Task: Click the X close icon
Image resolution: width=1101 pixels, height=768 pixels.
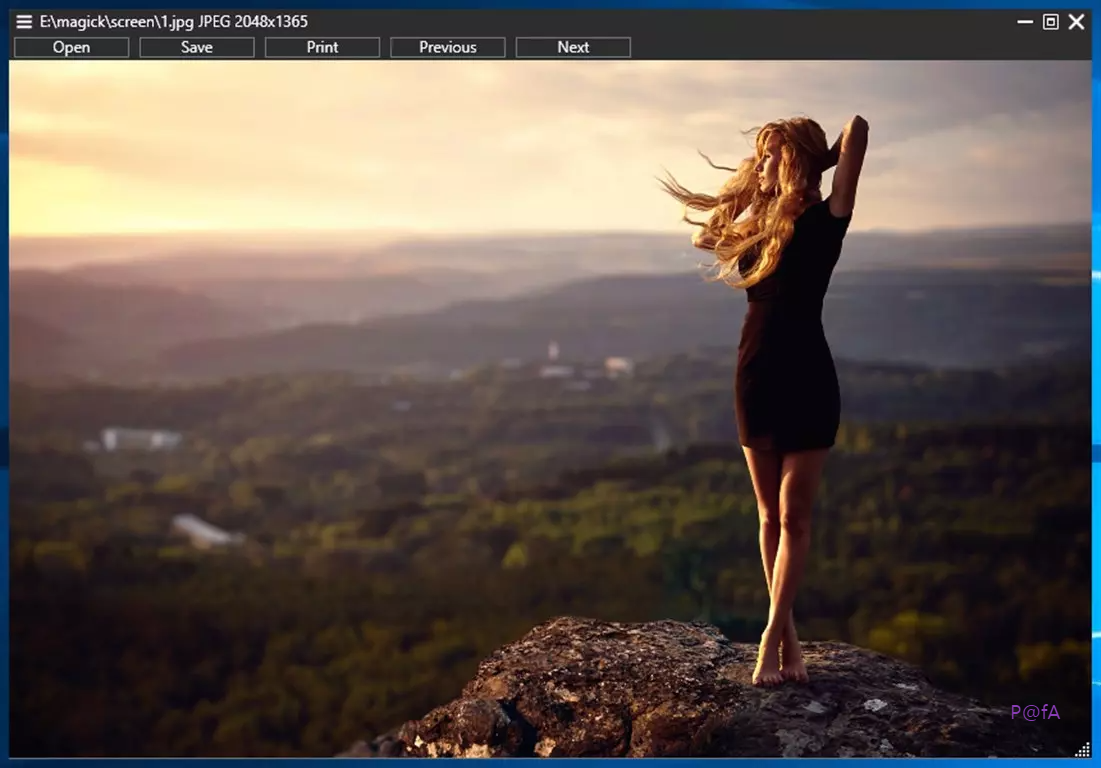Action: pyautogui.click(x=1076, y=21)
